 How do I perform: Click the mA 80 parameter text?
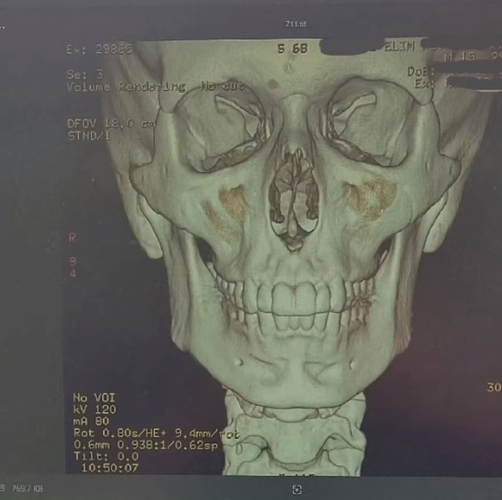point(91,421)
